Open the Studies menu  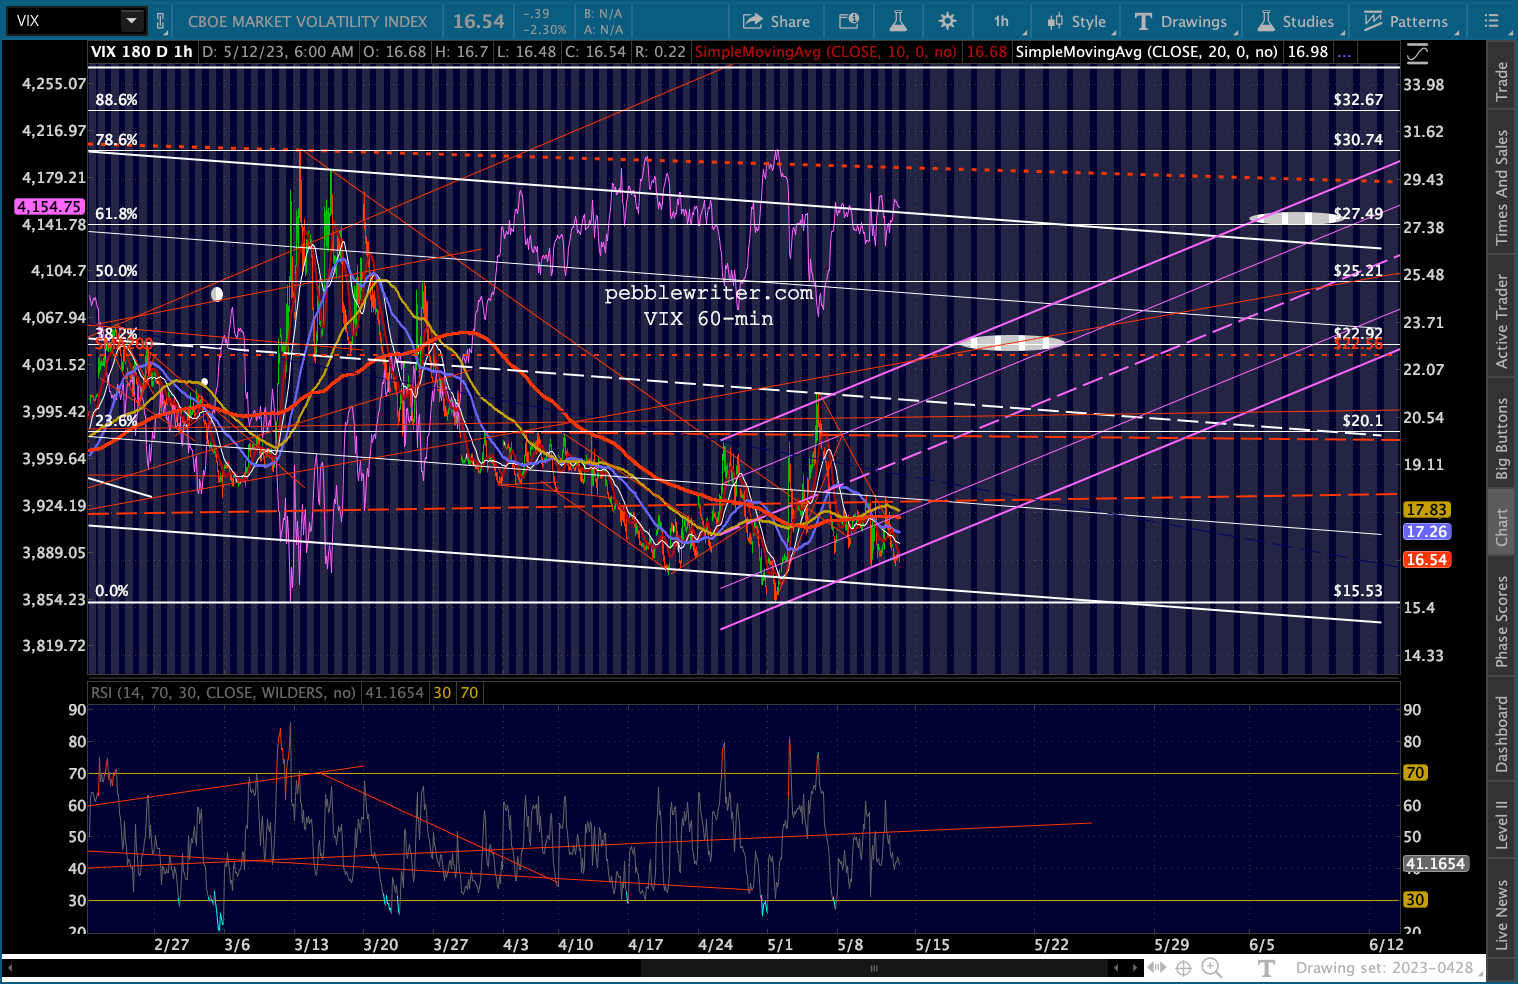click(x=1296, y=21)
